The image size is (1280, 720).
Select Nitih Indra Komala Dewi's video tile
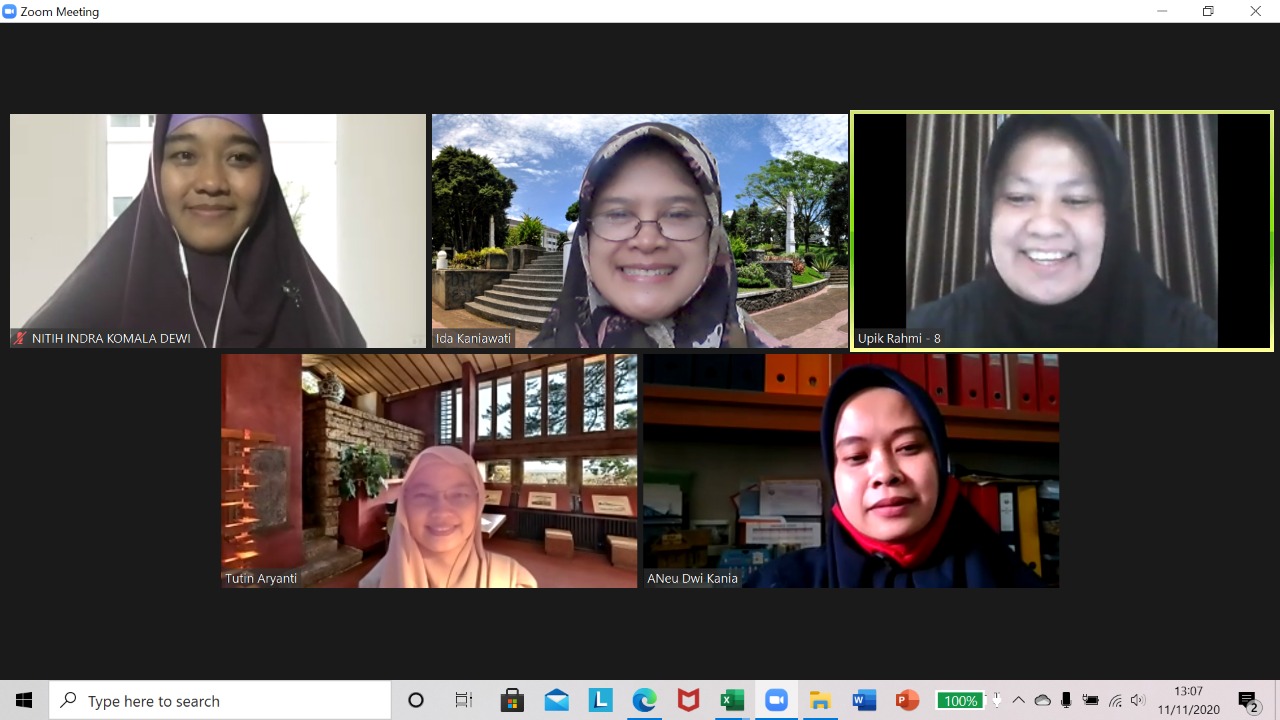coord(218,231)
